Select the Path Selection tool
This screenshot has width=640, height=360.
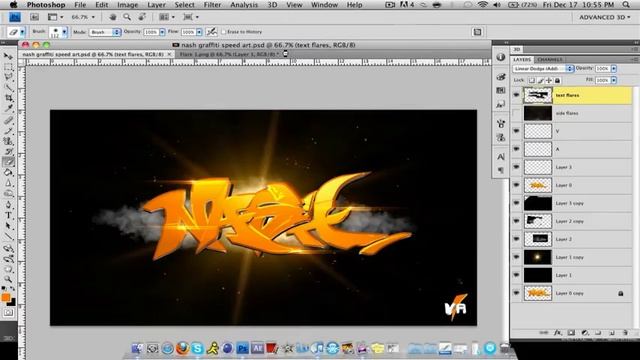pos(8,226)
